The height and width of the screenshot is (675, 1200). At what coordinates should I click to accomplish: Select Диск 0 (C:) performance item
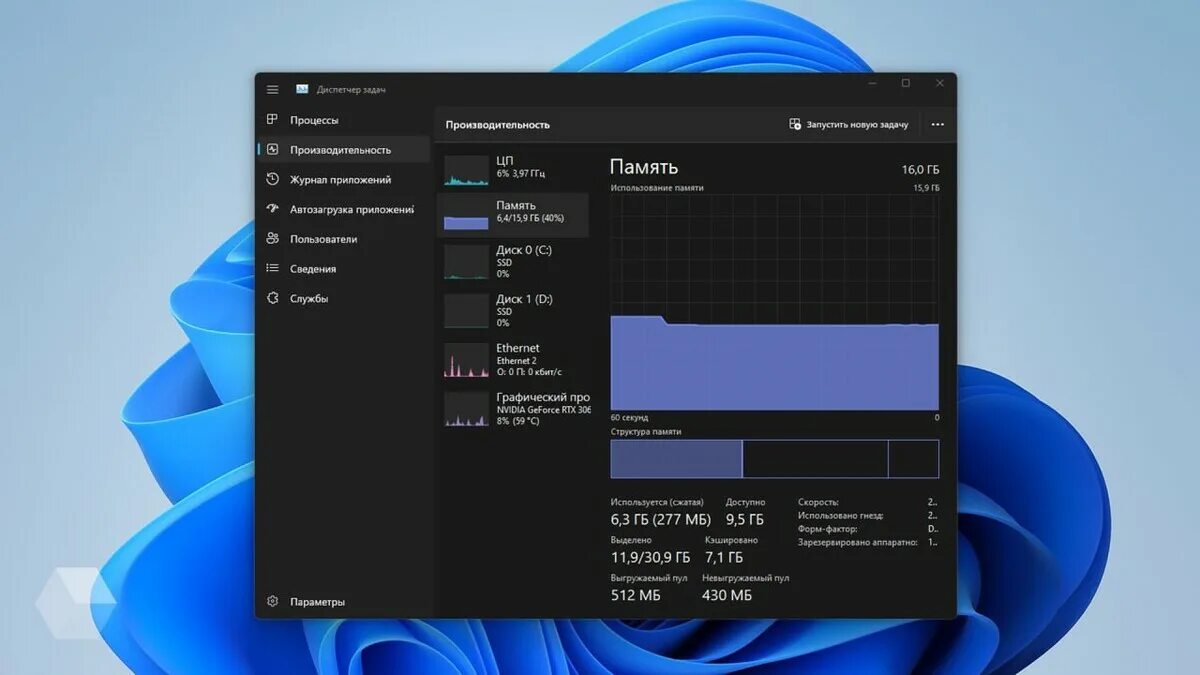click(x=513, y=262)
